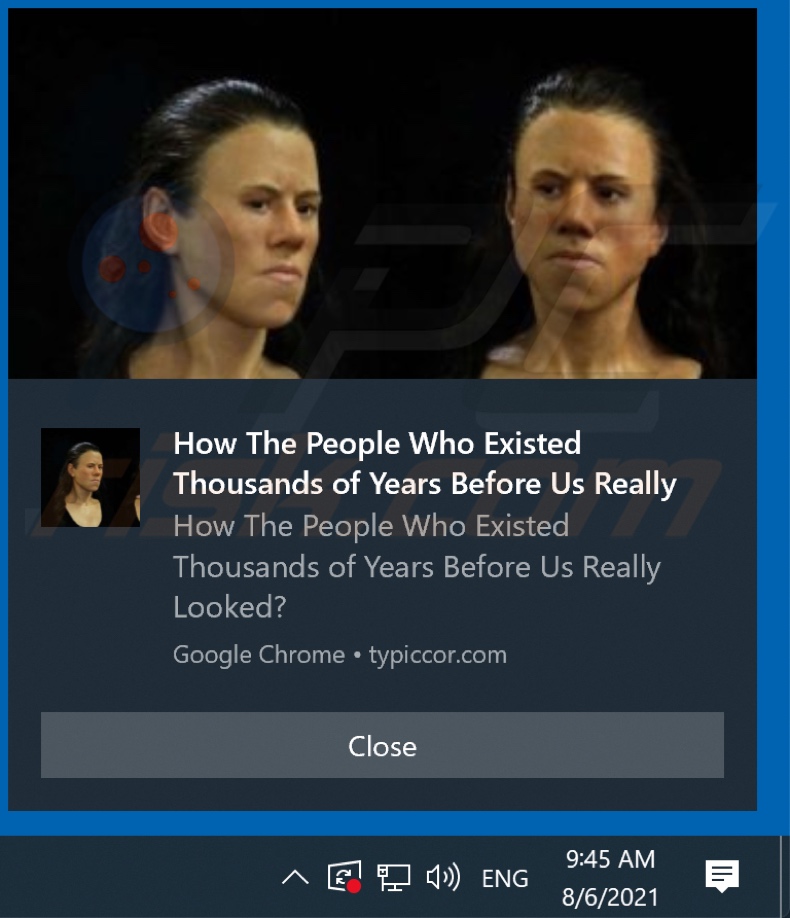Screen dimensions: 790x918
Task: Open the Action Center notifications icon
Action: tap(722, 876)
